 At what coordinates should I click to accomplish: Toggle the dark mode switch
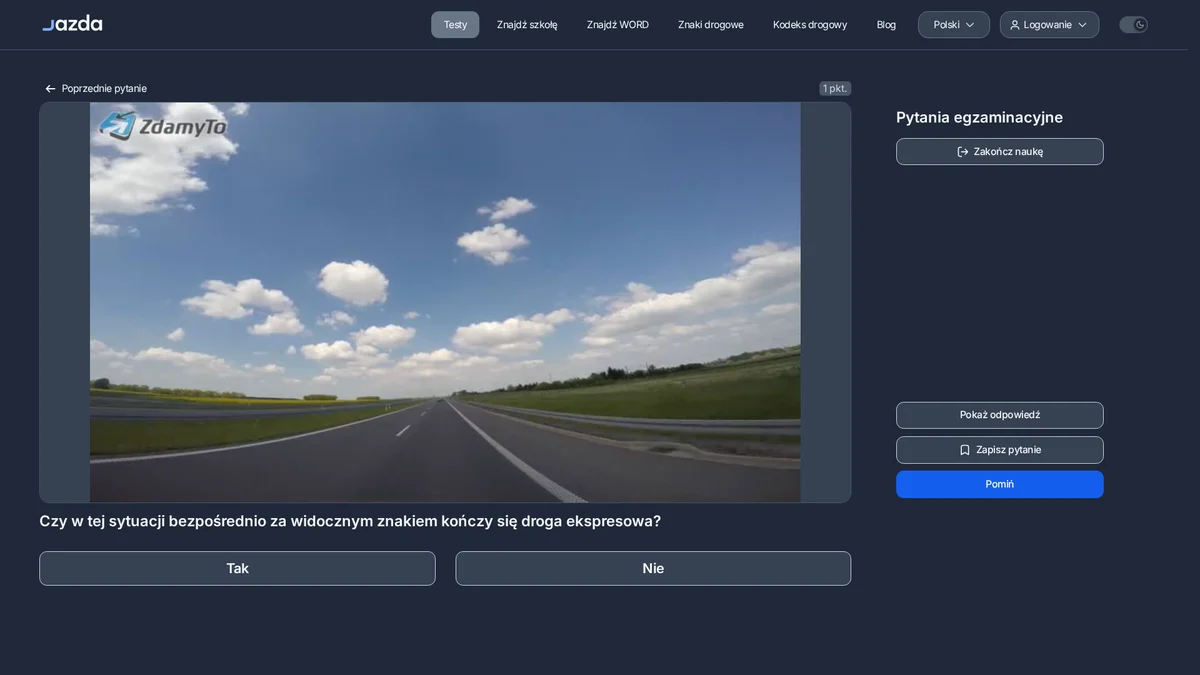pyautogui.click(x=1133, y=25)
